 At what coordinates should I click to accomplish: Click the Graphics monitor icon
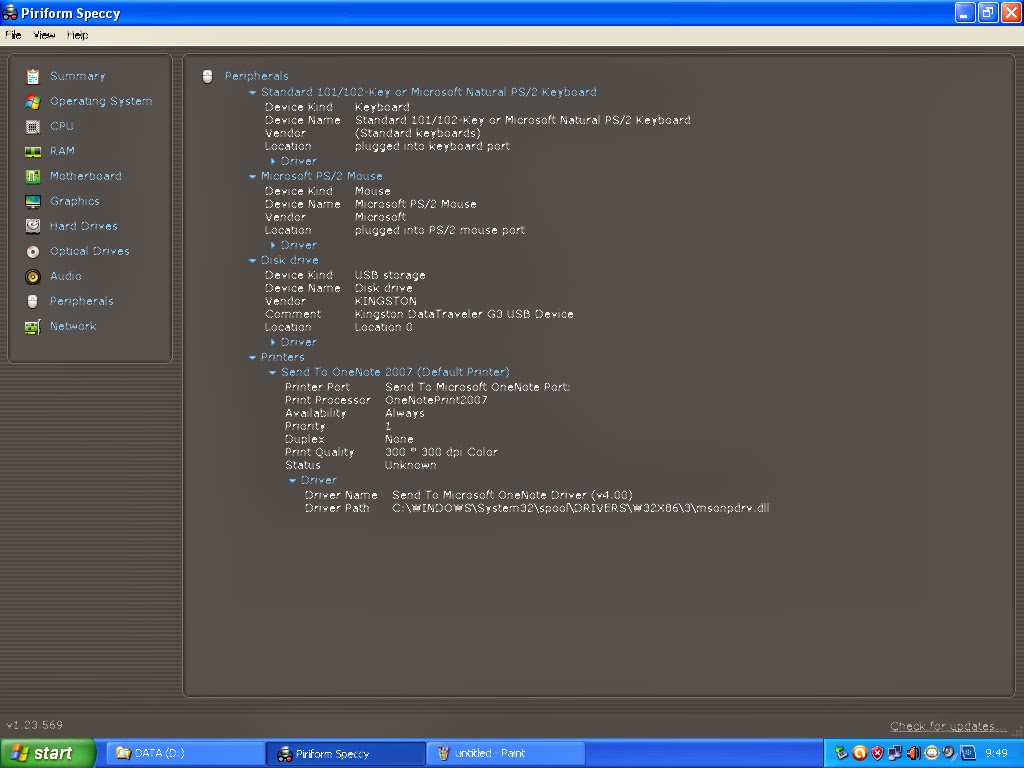pyautogui.click(x=33, y=202)
